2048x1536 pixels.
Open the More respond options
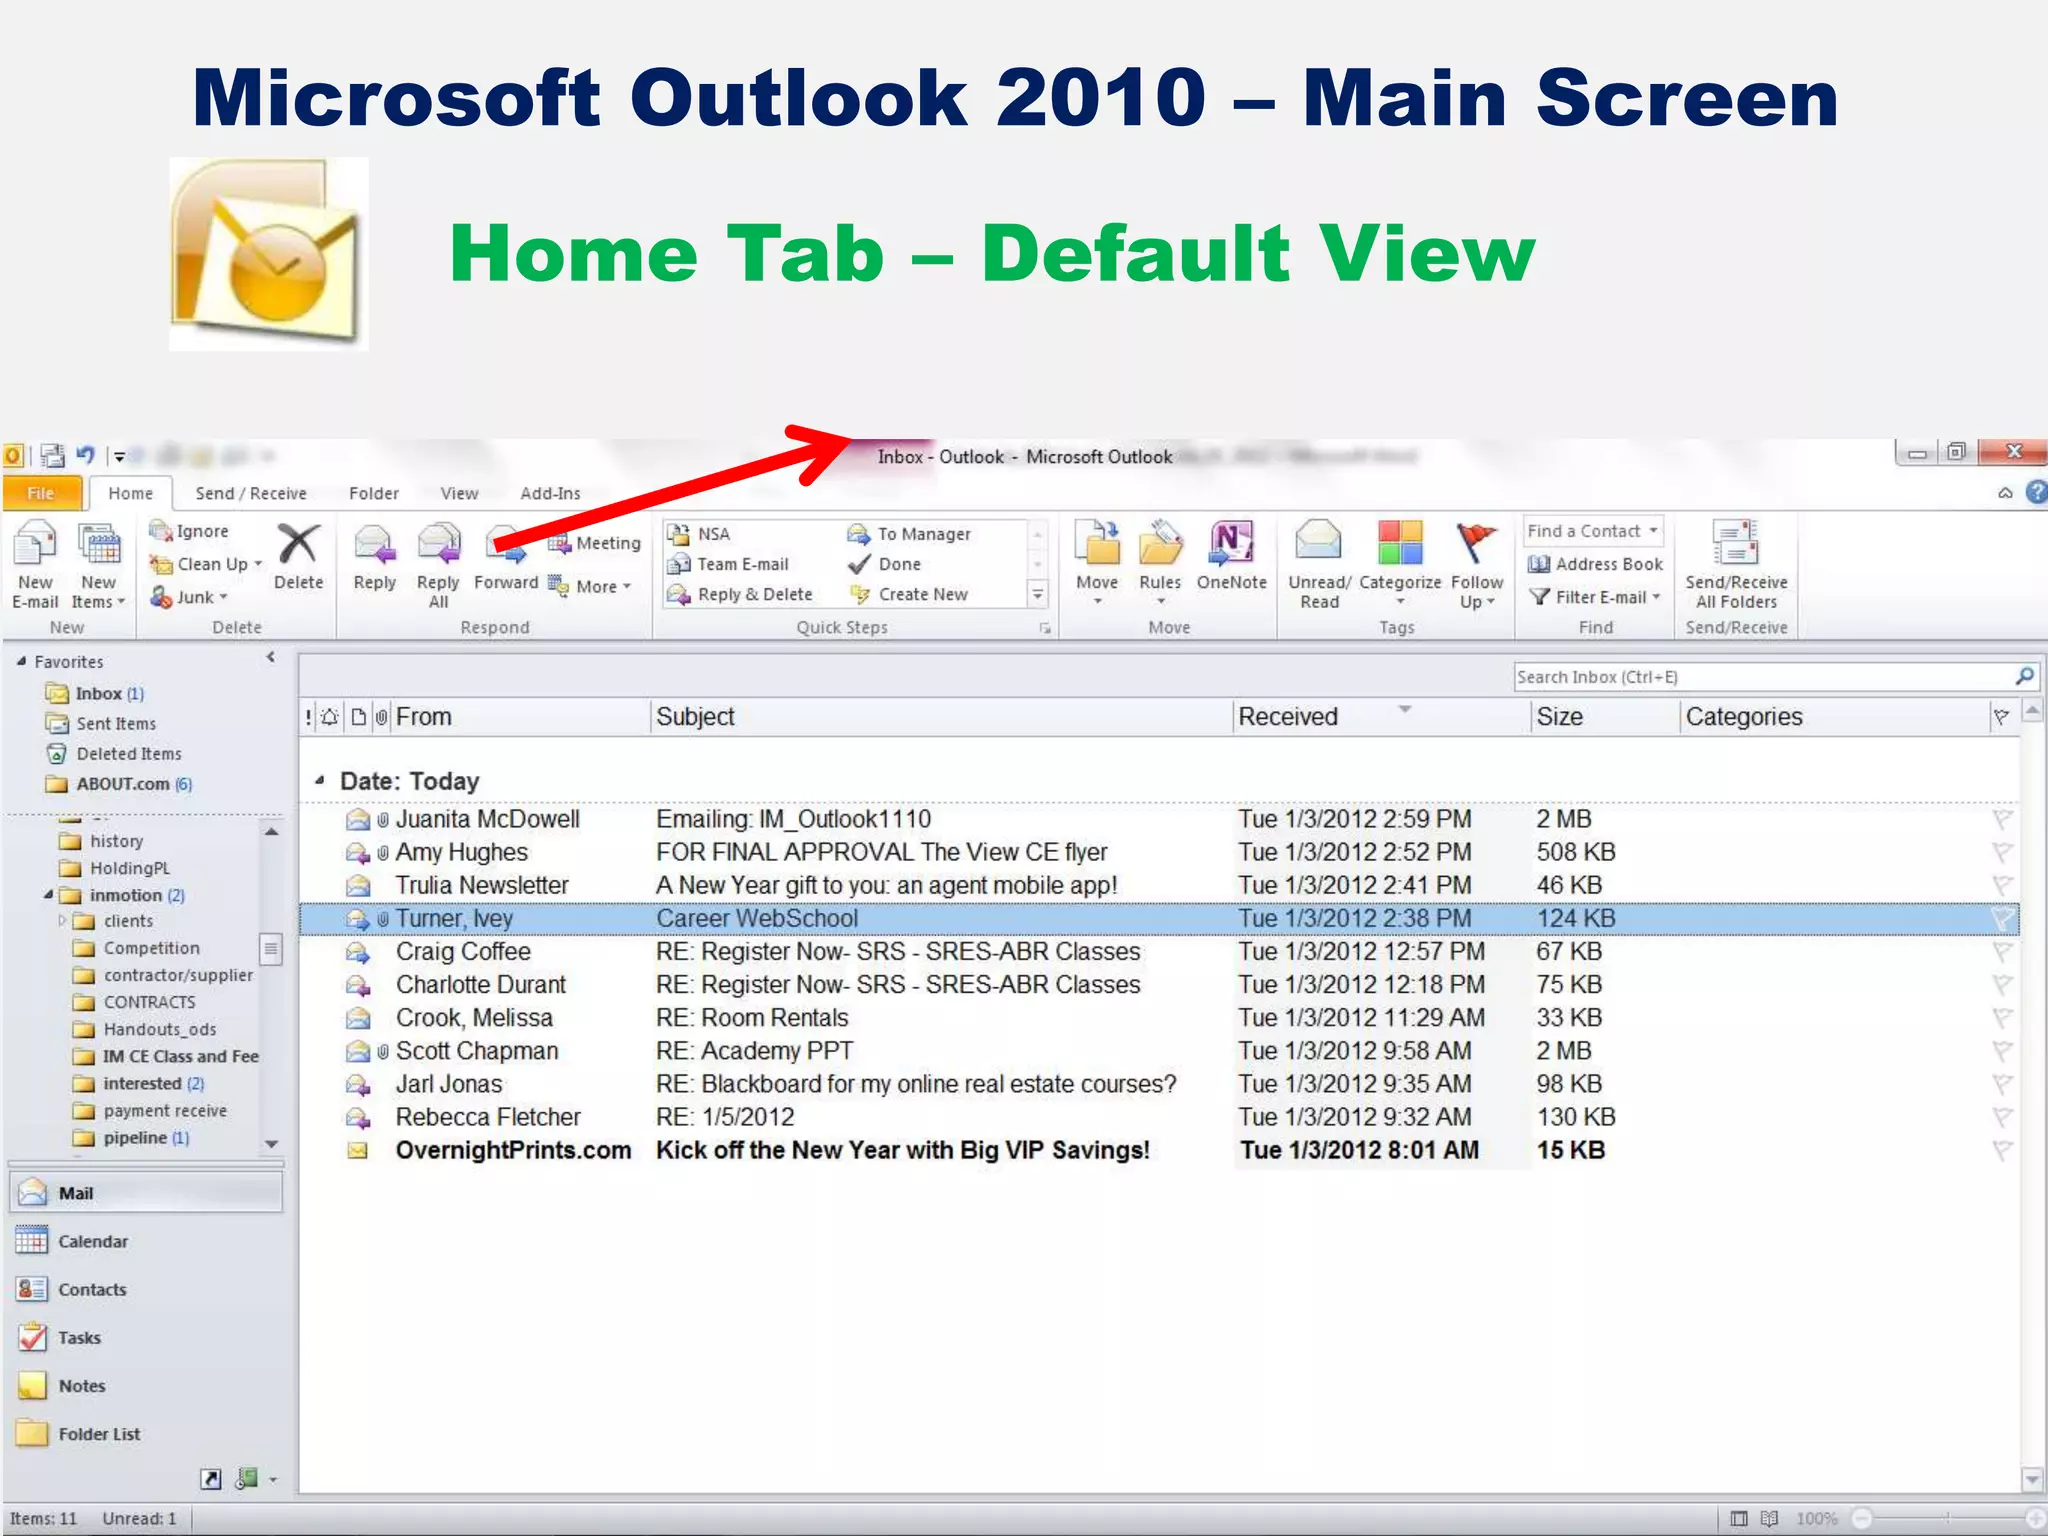pos(590,587)
